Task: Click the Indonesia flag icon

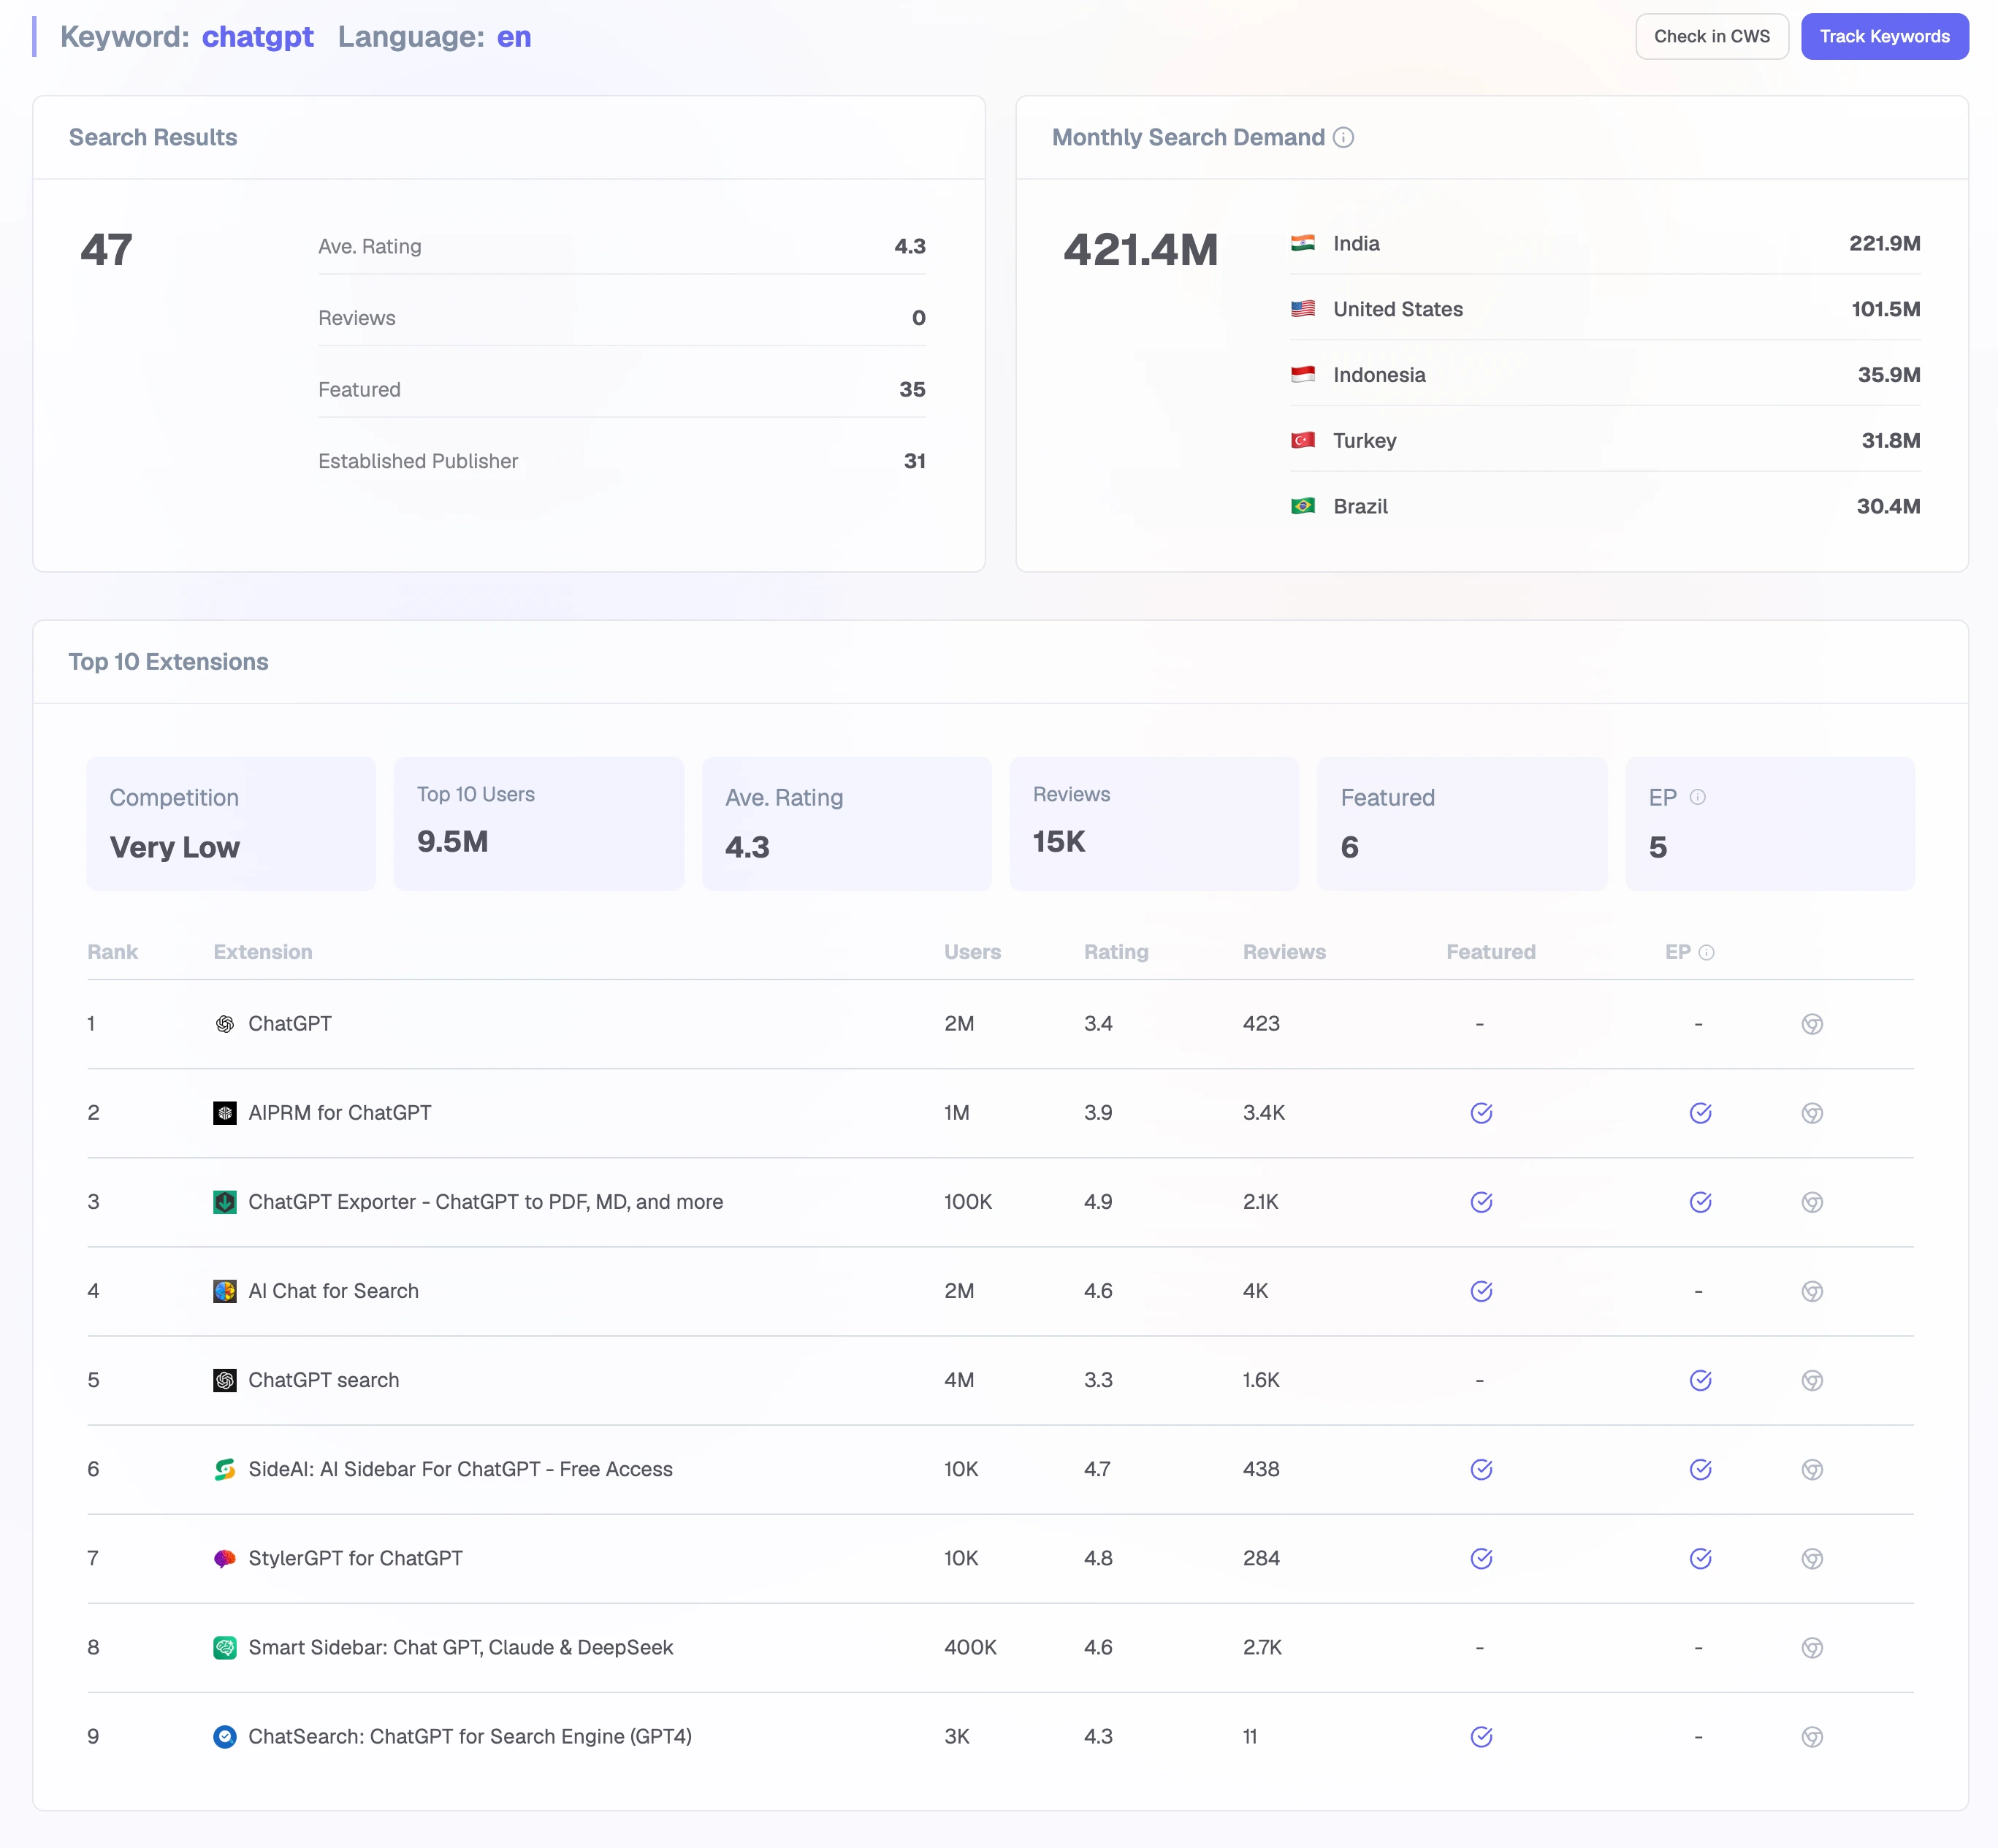Action: tap(1302, 375)
